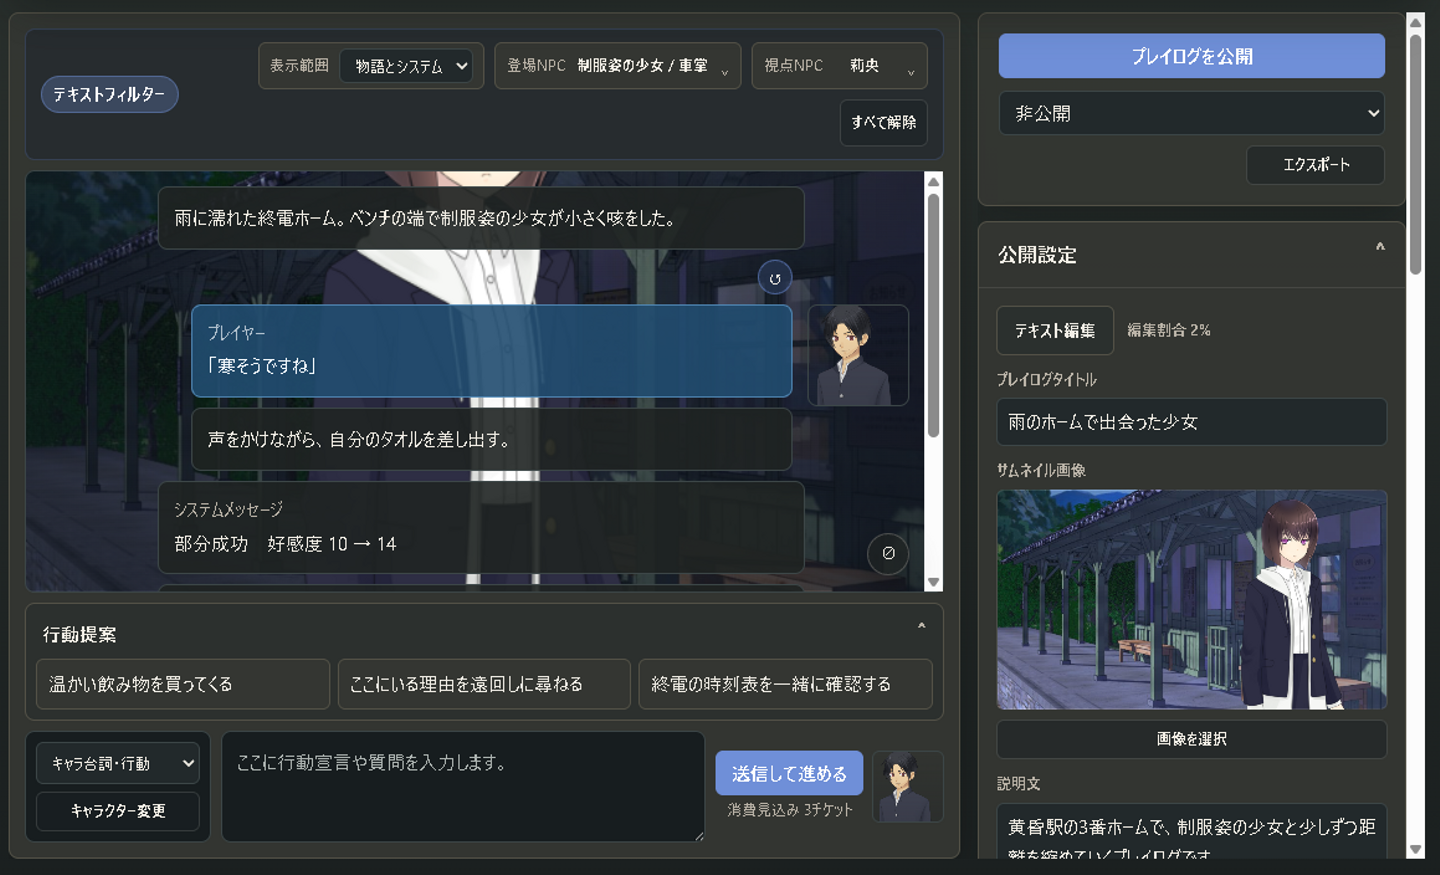Click the player line 「寒そうですね」
Viewport: 1440px width, 875px height.
coord(262,366)
